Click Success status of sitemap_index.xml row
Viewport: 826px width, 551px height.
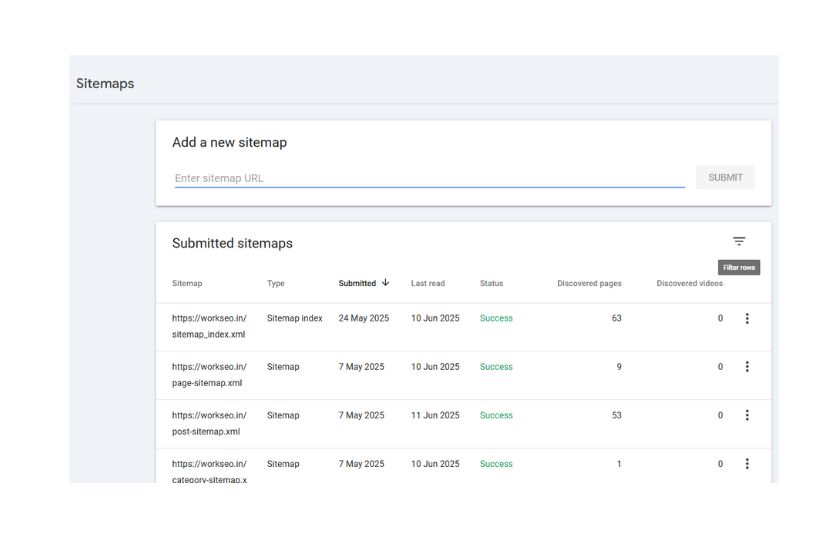pyautogui.click(x=496, y=318)
